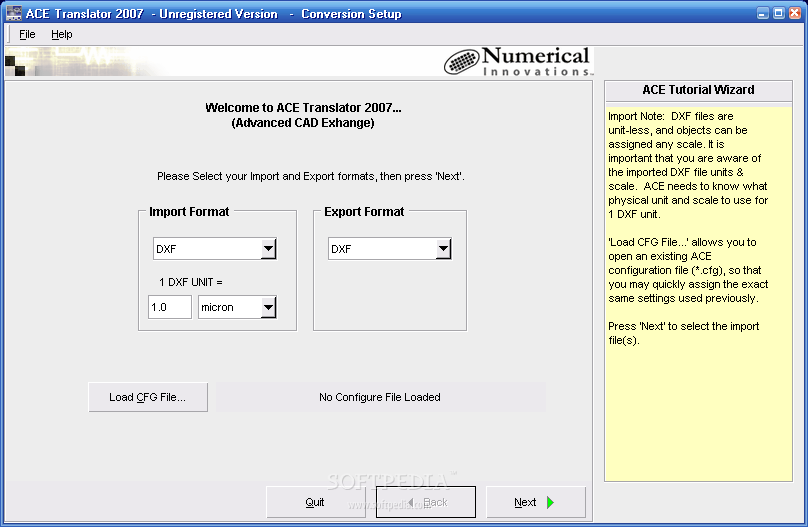
Task: Click the Import Format group label
Action: click(x=189, y=212)
